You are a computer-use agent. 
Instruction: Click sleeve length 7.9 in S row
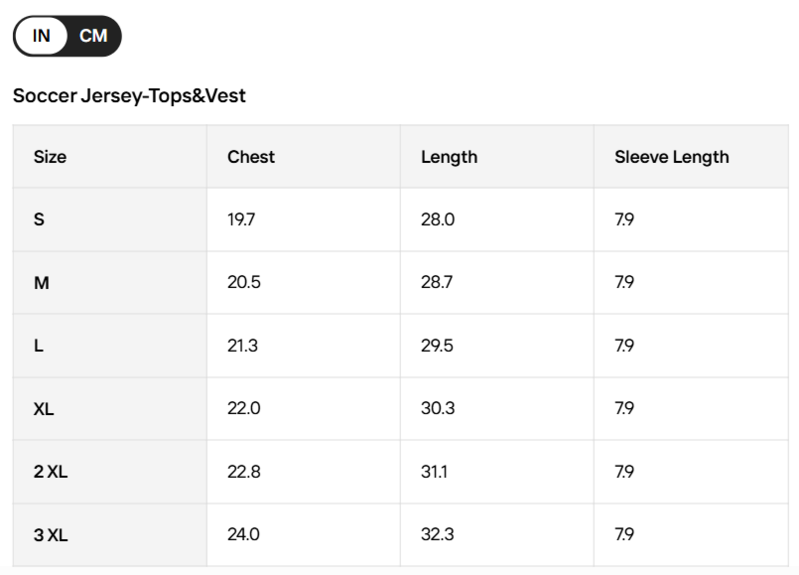pyautogui.click(x=624, y=220)
